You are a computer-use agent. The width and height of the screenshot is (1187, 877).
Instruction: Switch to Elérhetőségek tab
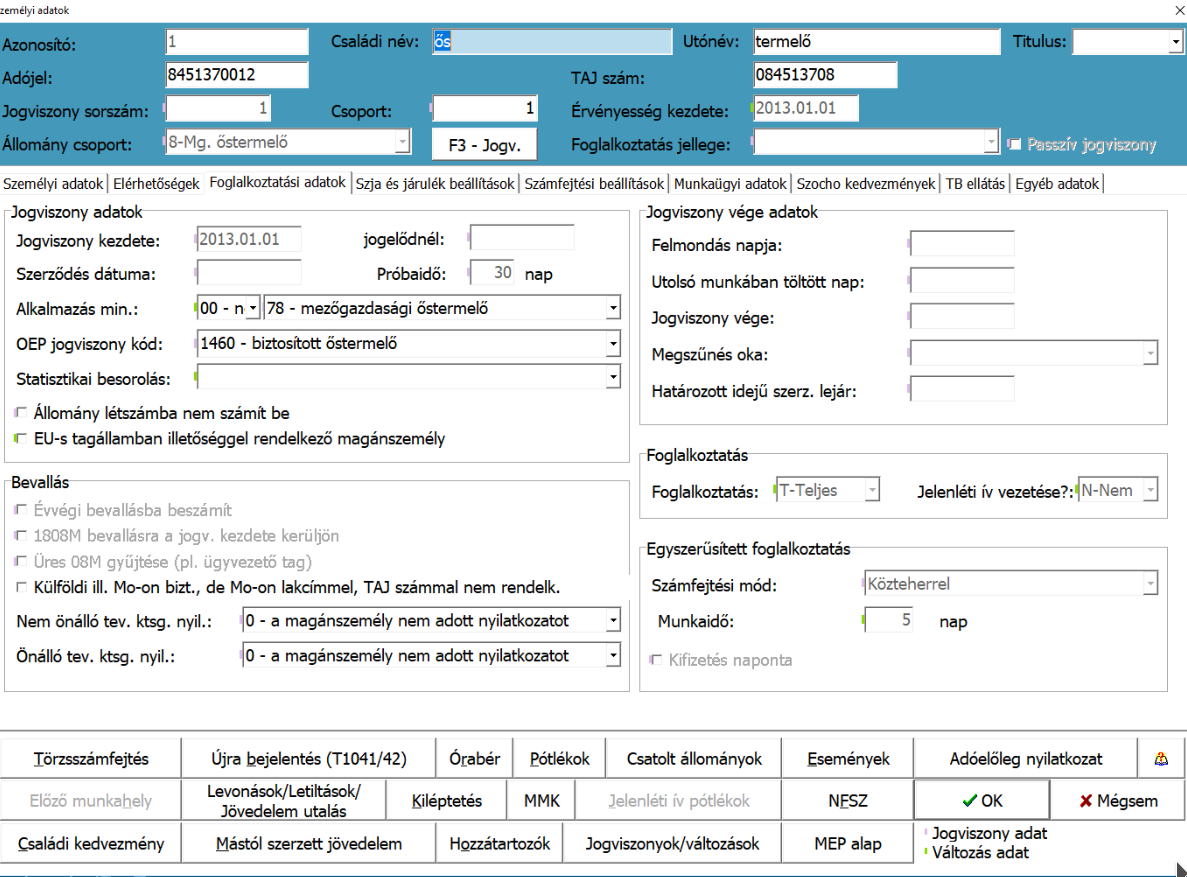(x=156, y=183)
